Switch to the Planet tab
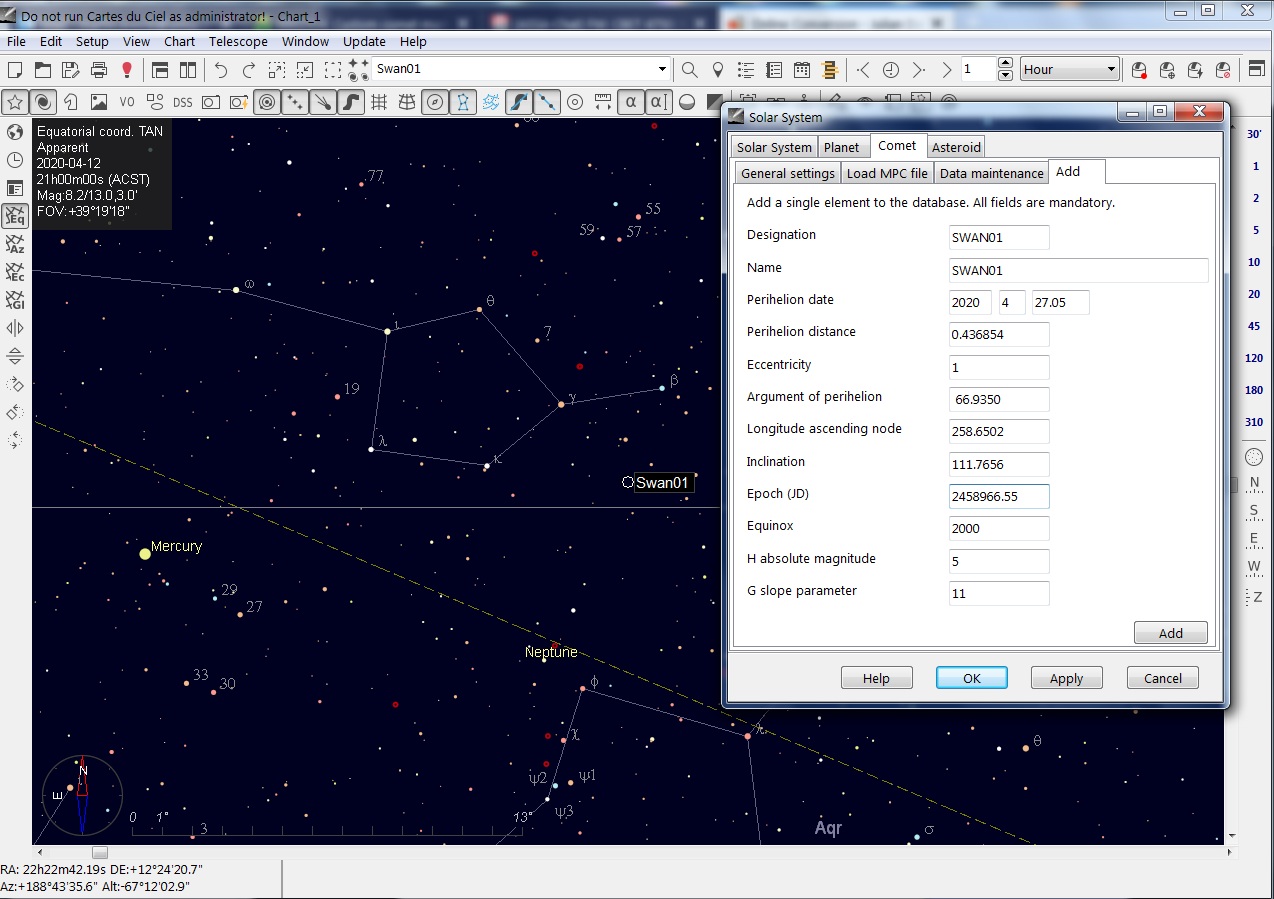Screen dimensions: 1274x899 pos(841,147)
